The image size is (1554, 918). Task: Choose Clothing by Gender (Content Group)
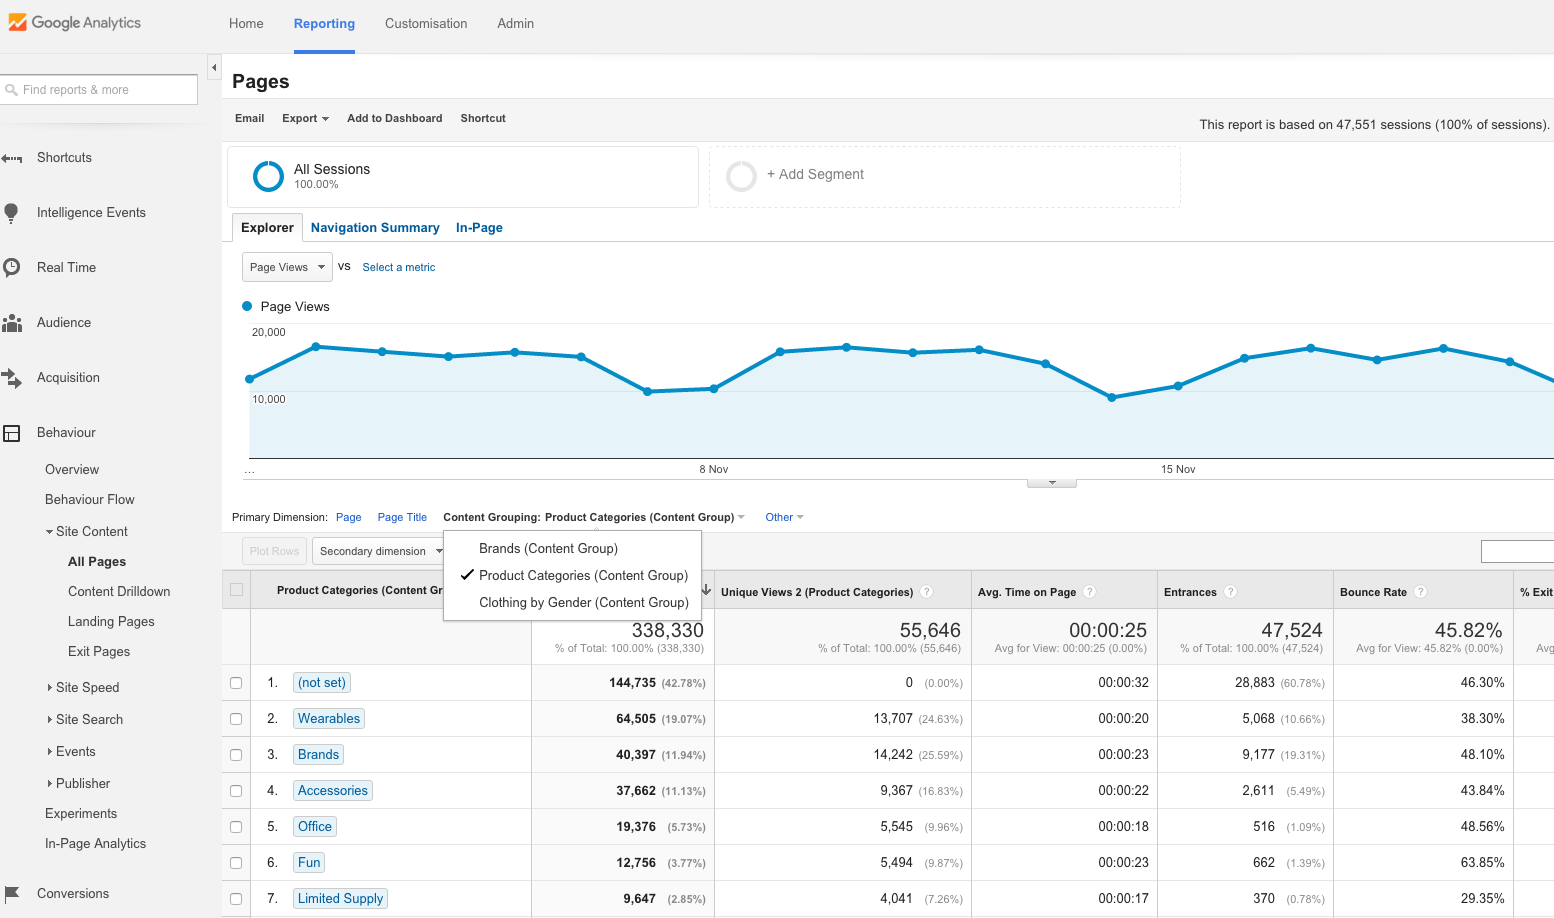coord(572,602)
